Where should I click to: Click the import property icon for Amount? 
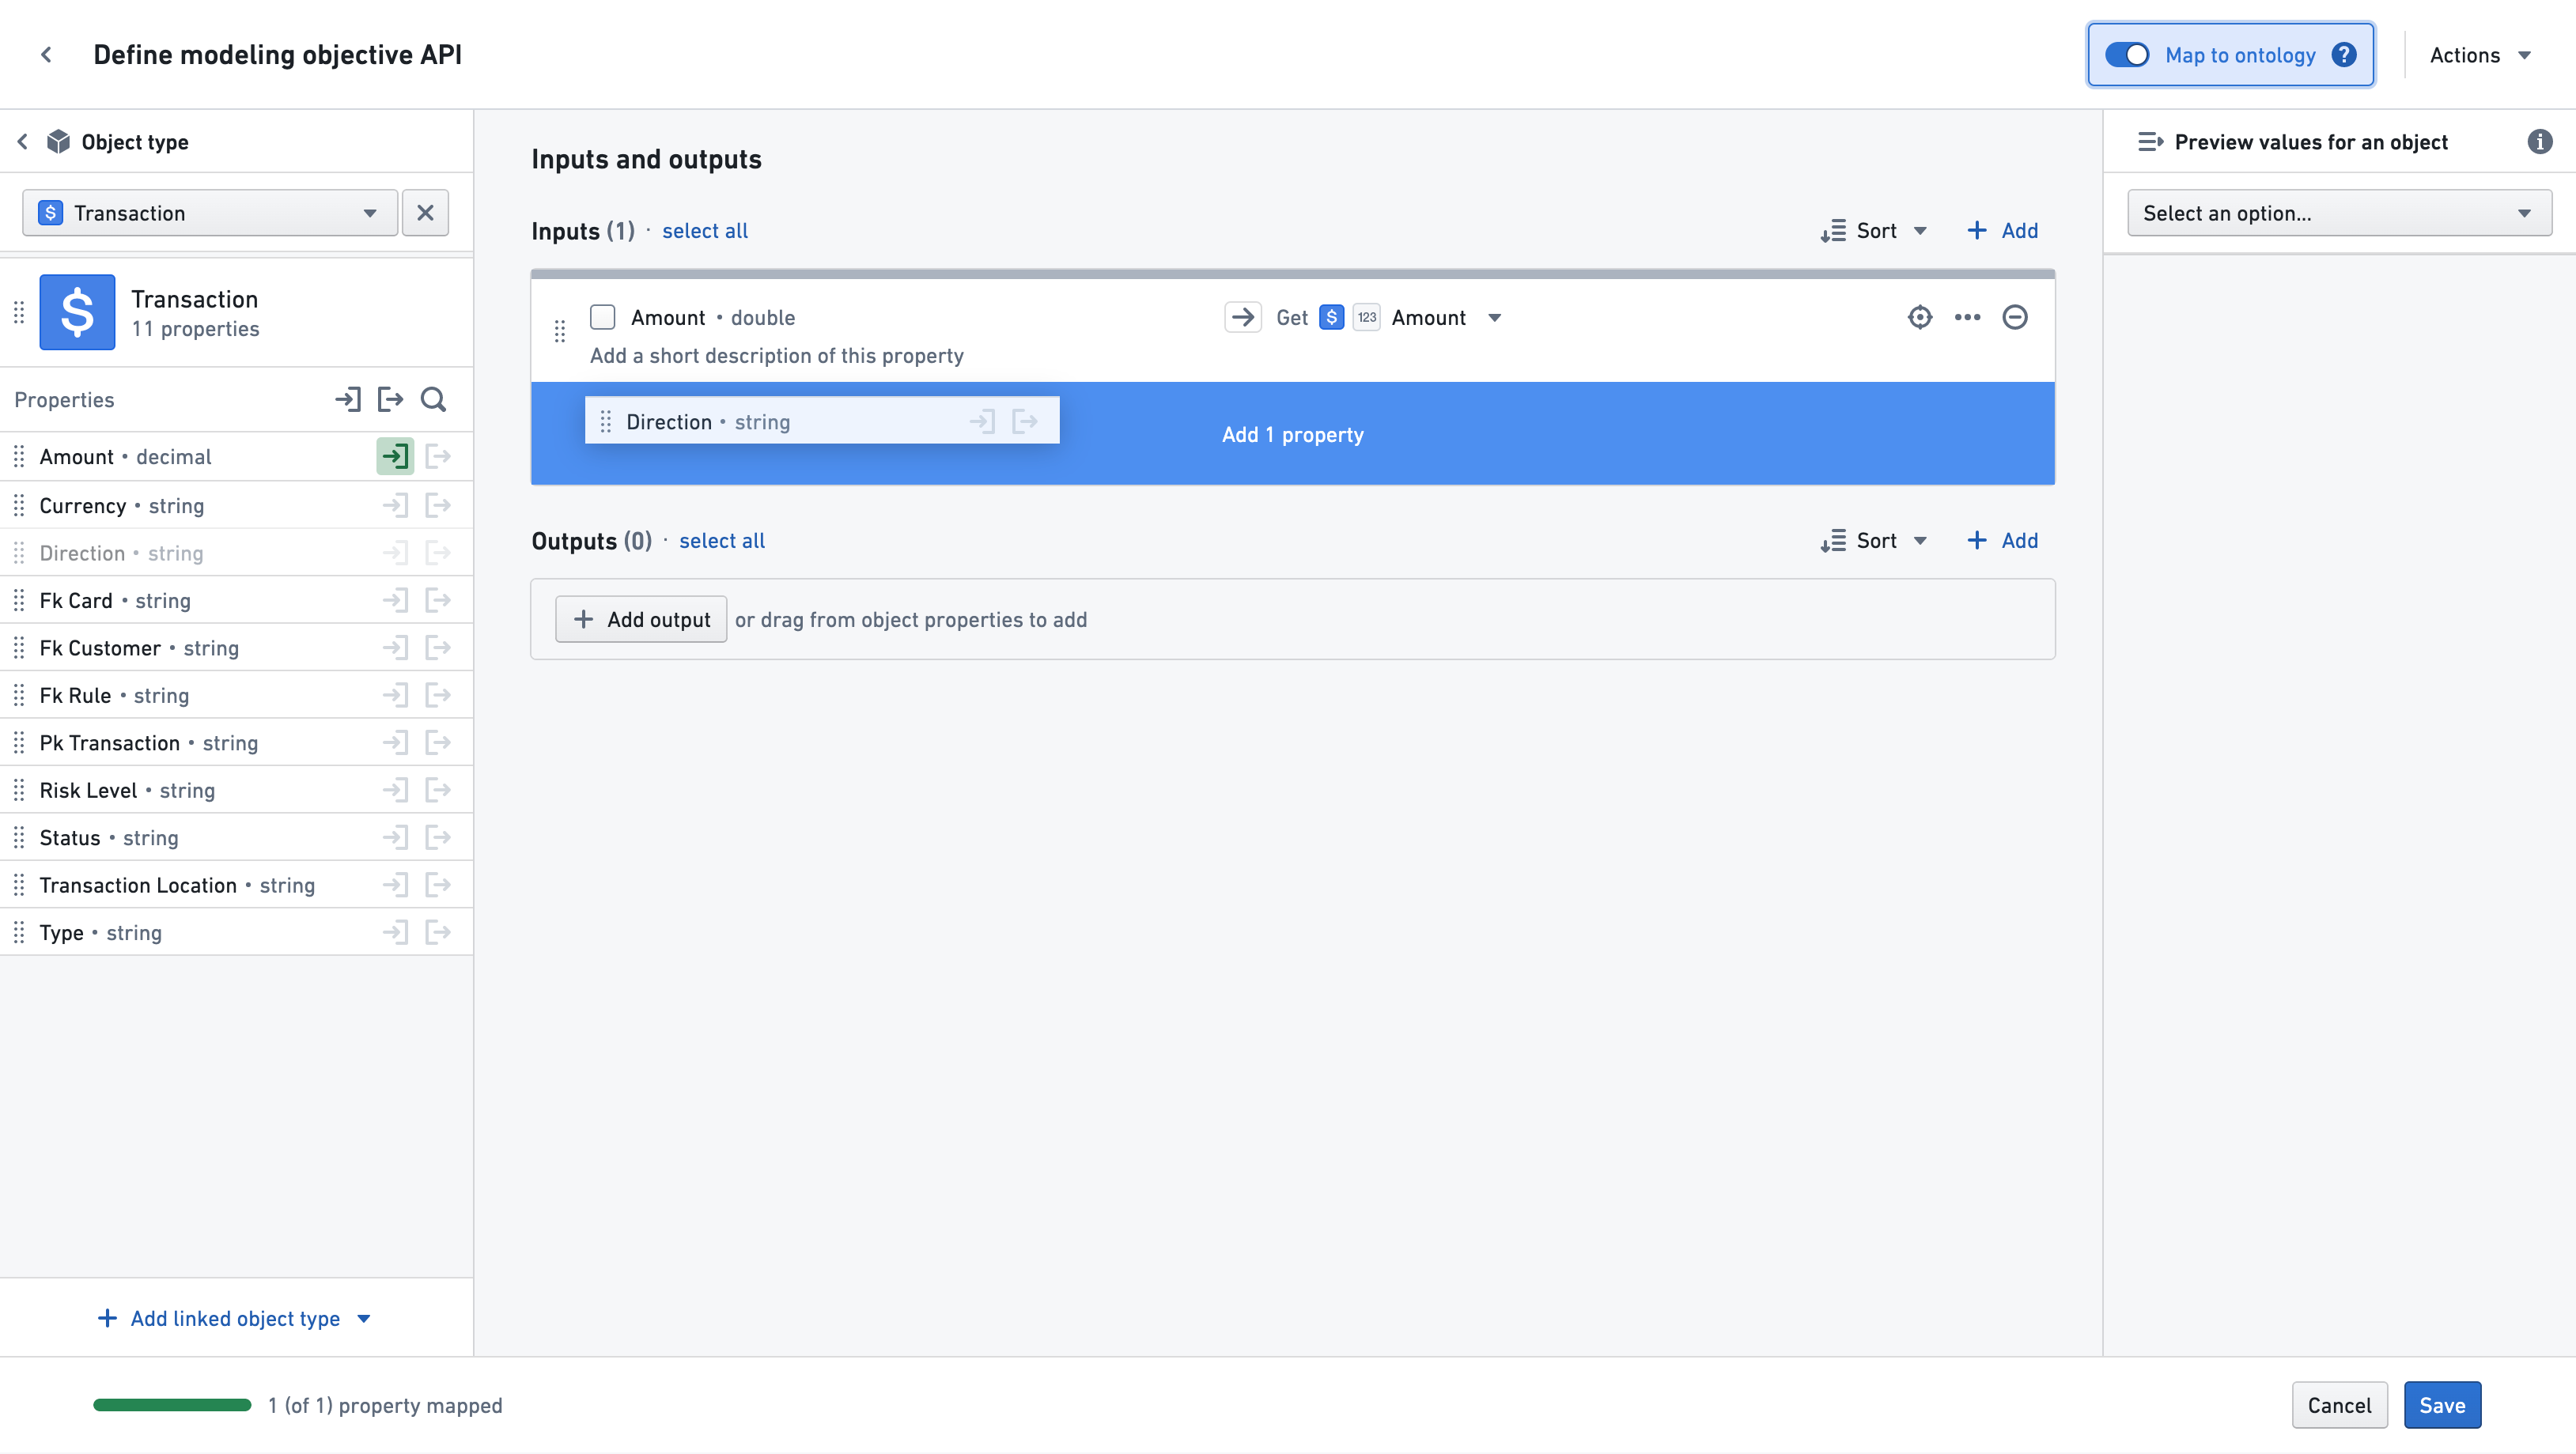(395, 456)
